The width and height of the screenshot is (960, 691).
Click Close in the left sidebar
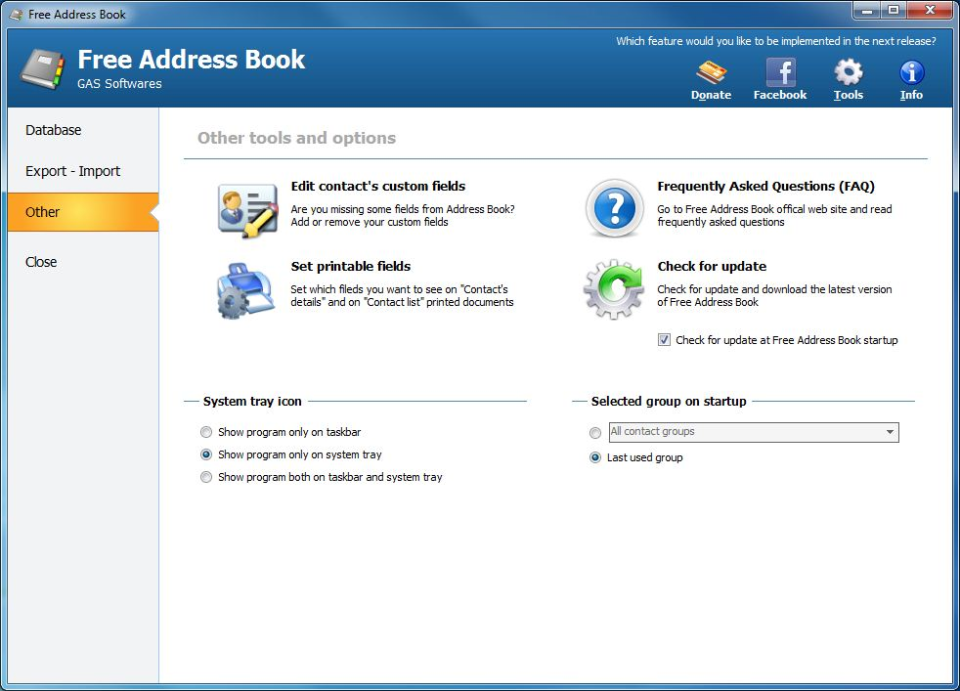click(41, 261)
